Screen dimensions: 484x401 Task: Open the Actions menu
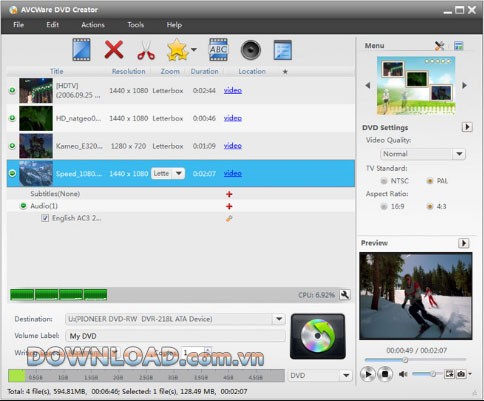point(93,25)
